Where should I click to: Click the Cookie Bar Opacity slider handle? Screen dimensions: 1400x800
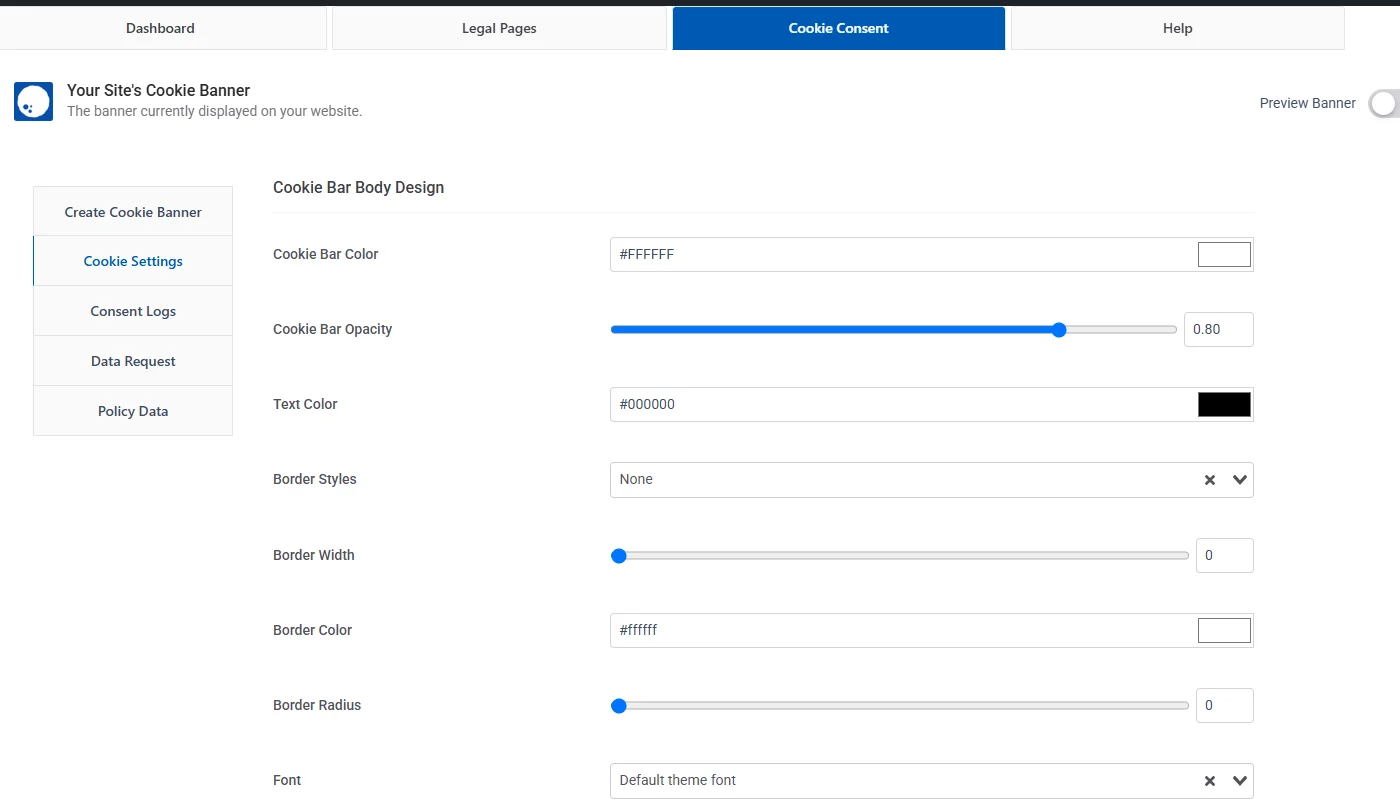[x=1059, y=330]
